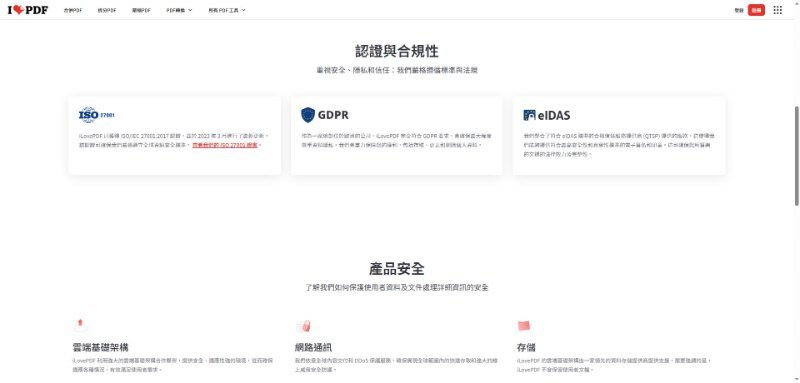The image size is (800, 383).
Task: Click the 產品安全 heading
Action: click(397, 269)
